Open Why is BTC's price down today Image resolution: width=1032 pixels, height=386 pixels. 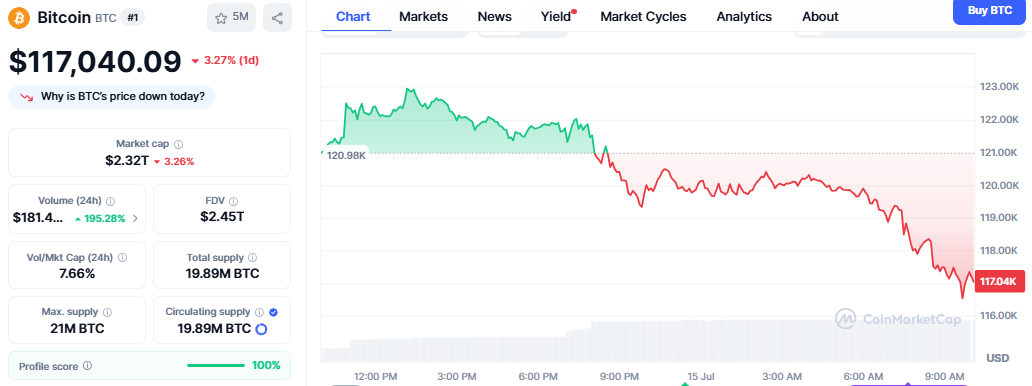click(111, 97)
